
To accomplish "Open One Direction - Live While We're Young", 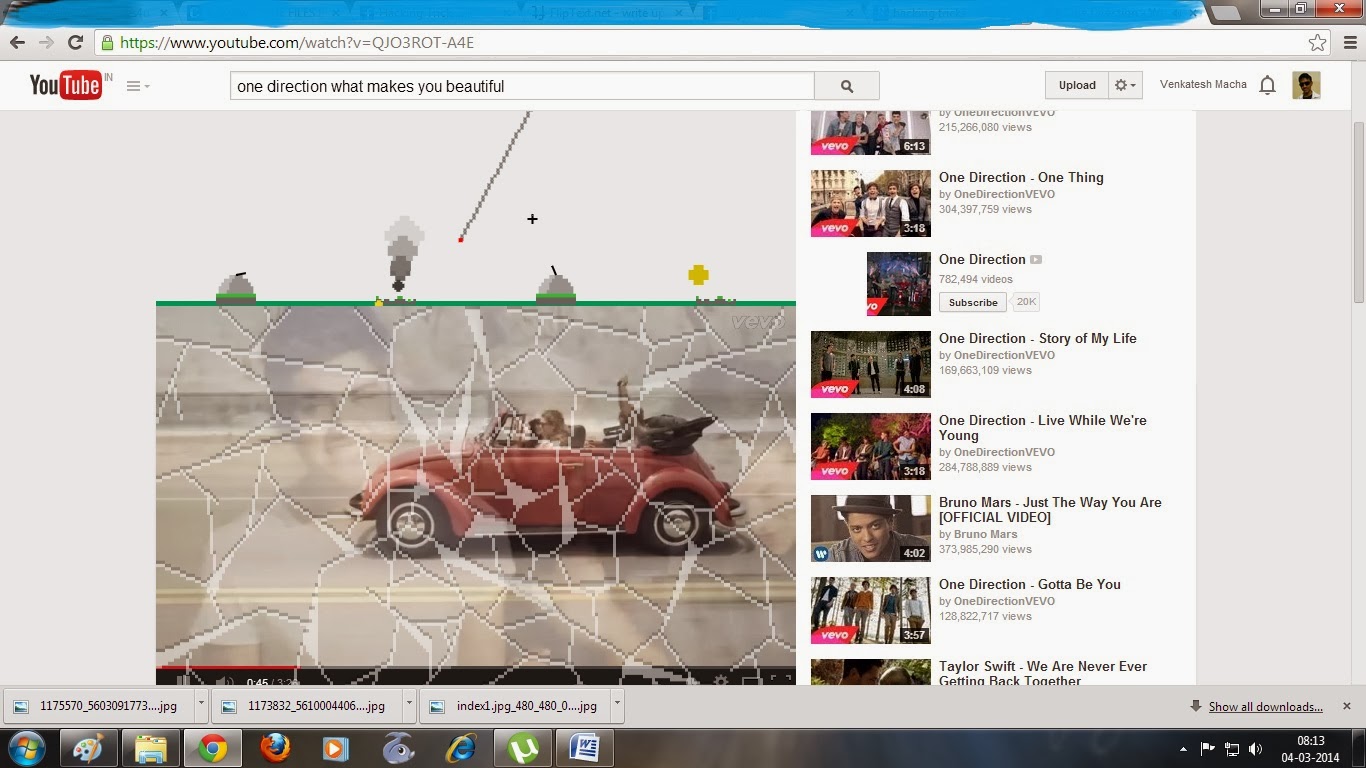I will [1042, 428].
